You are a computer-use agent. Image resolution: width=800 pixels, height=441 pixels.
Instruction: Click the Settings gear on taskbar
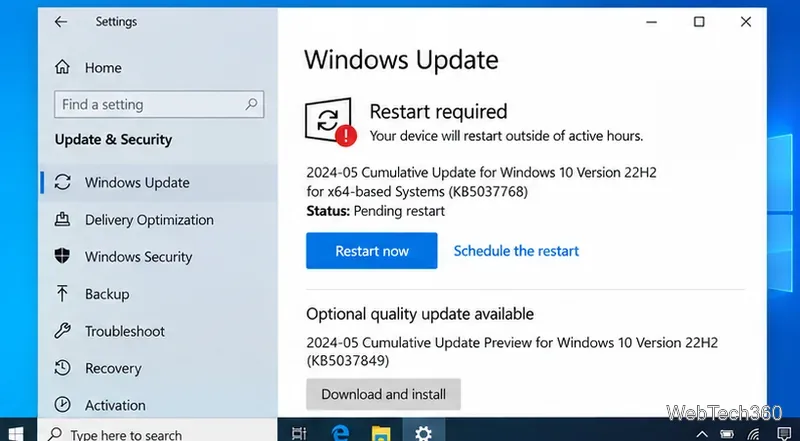[x=423, y=434]
